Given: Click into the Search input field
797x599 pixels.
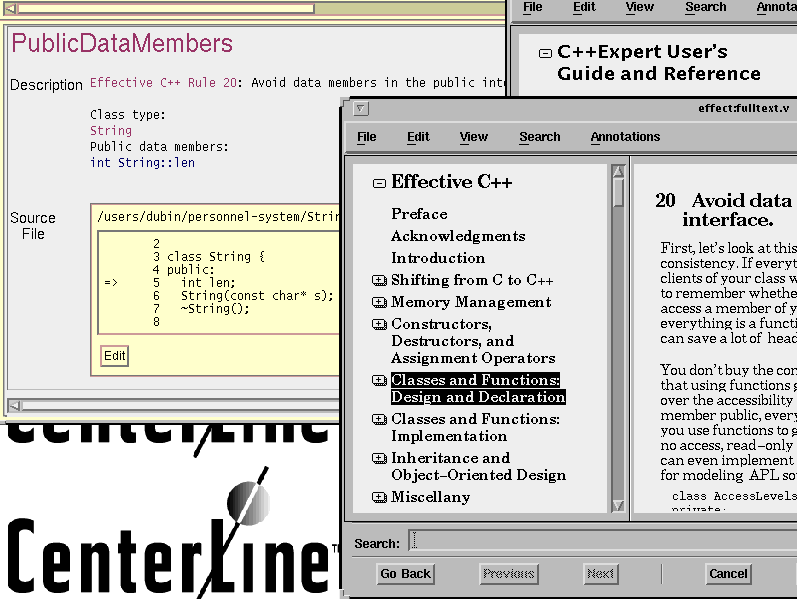Looking at the screenshot, I should (x=602, y=541).
